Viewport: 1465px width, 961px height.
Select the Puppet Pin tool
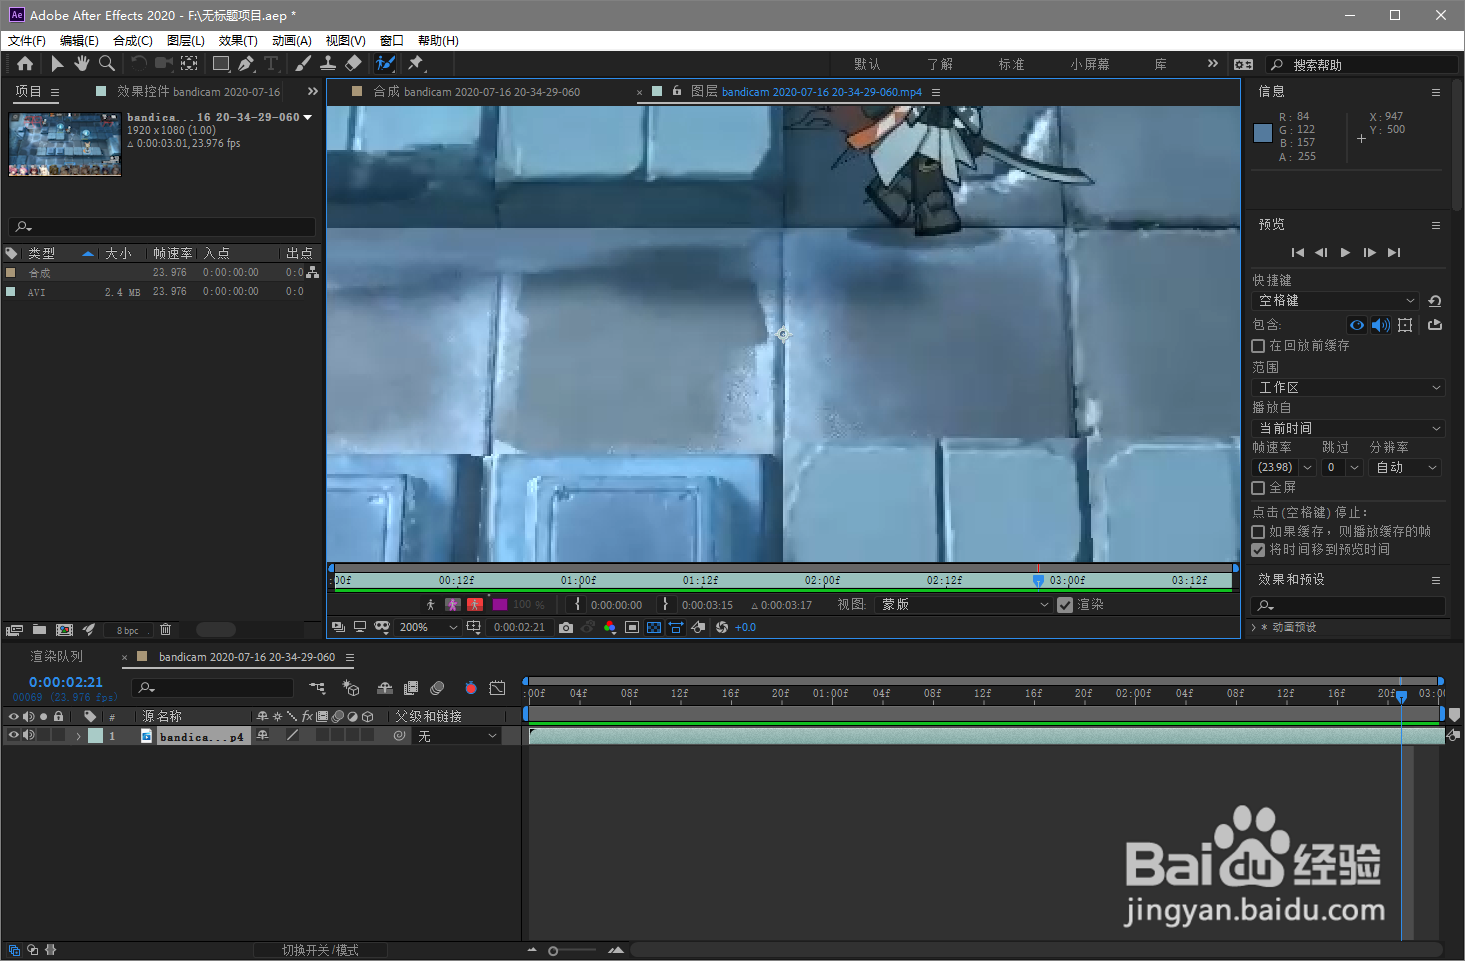(x=416, y=63)
